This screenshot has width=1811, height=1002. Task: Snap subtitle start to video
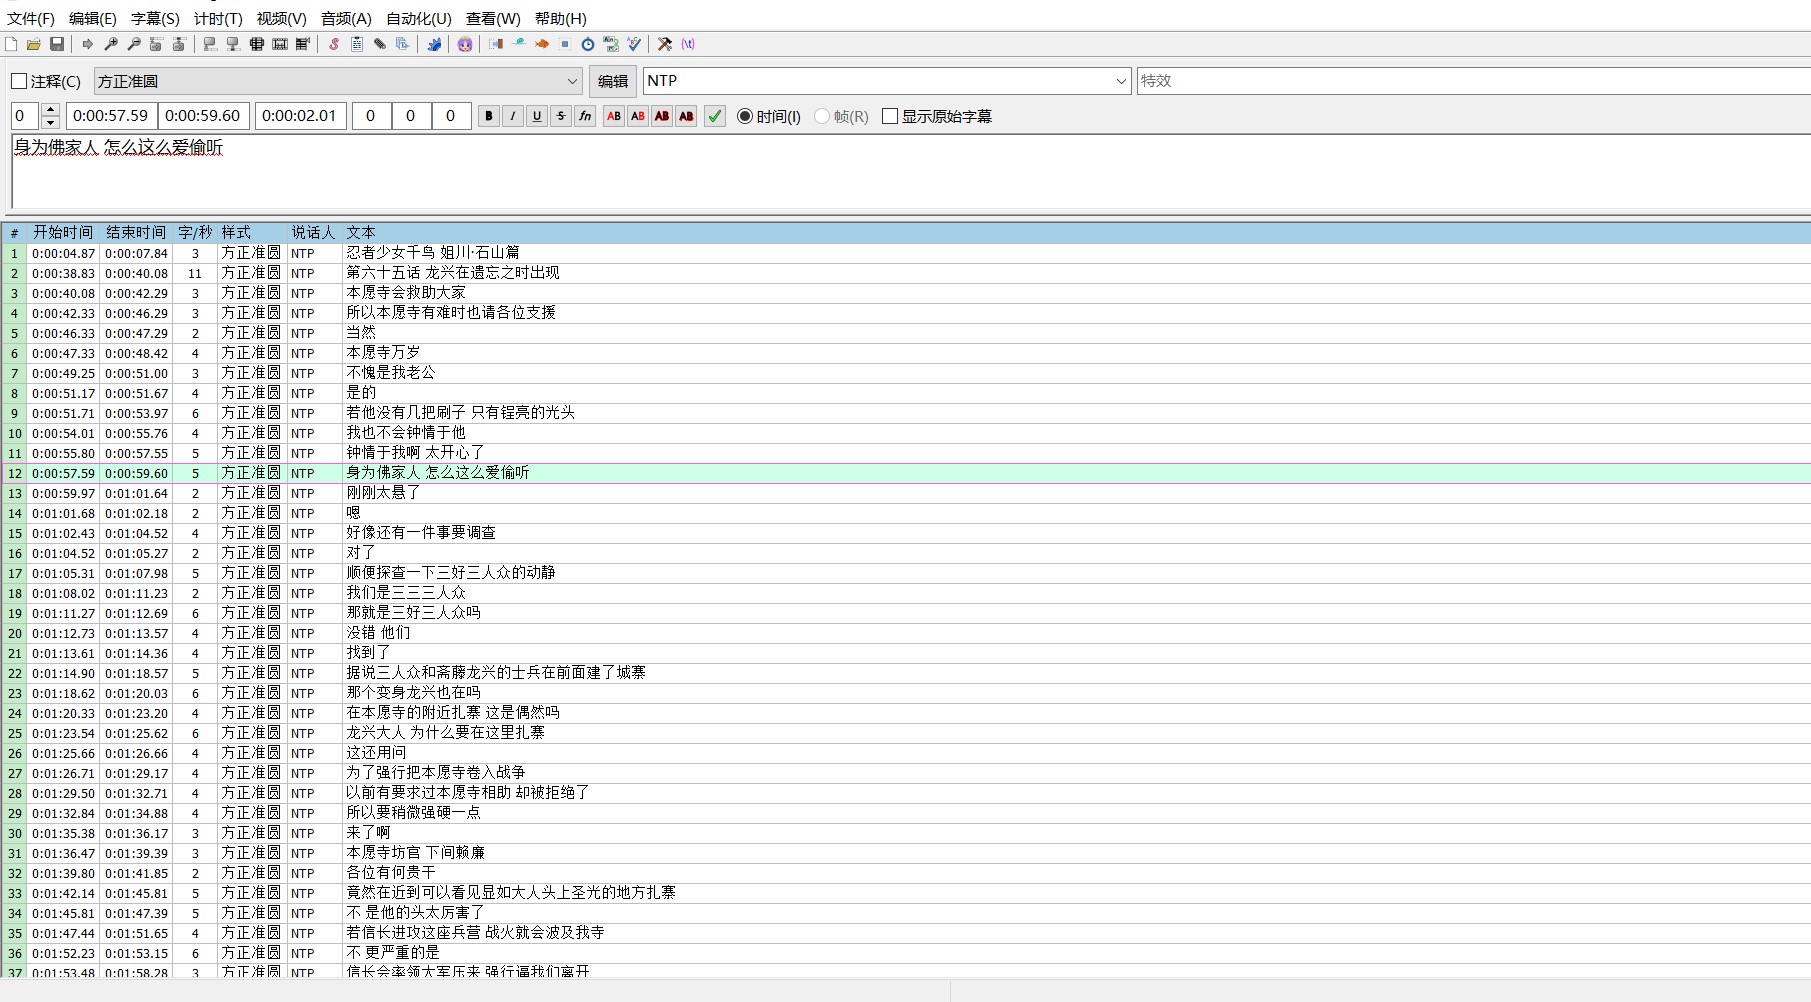(210, 44)
